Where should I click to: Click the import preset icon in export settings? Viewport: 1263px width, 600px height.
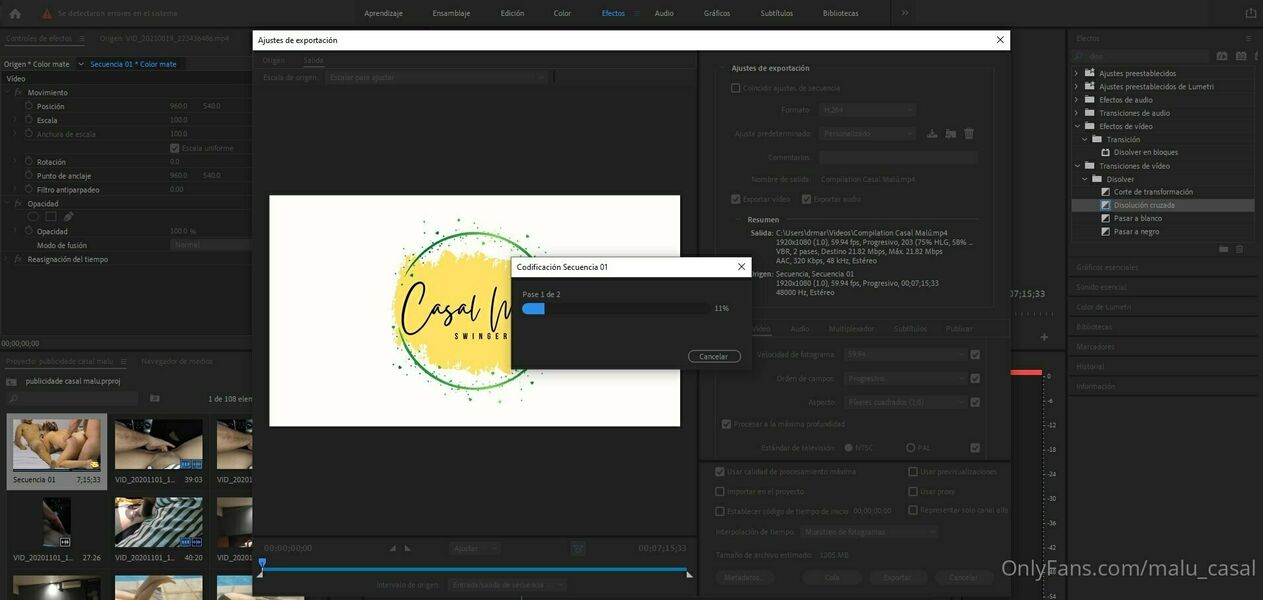951,134
